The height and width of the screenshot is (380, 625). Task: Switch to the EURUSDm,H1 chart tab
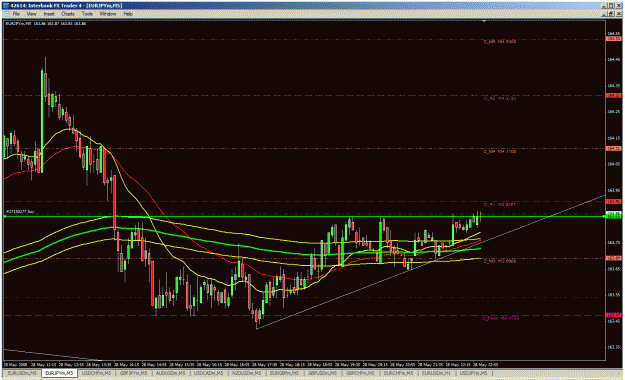pyautogui.click(x=436, y=373)
